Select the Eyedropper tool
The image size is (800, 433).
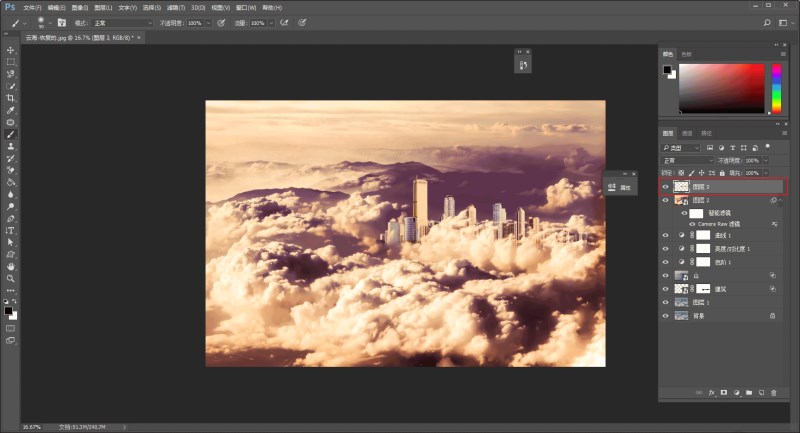pos(11,110)
